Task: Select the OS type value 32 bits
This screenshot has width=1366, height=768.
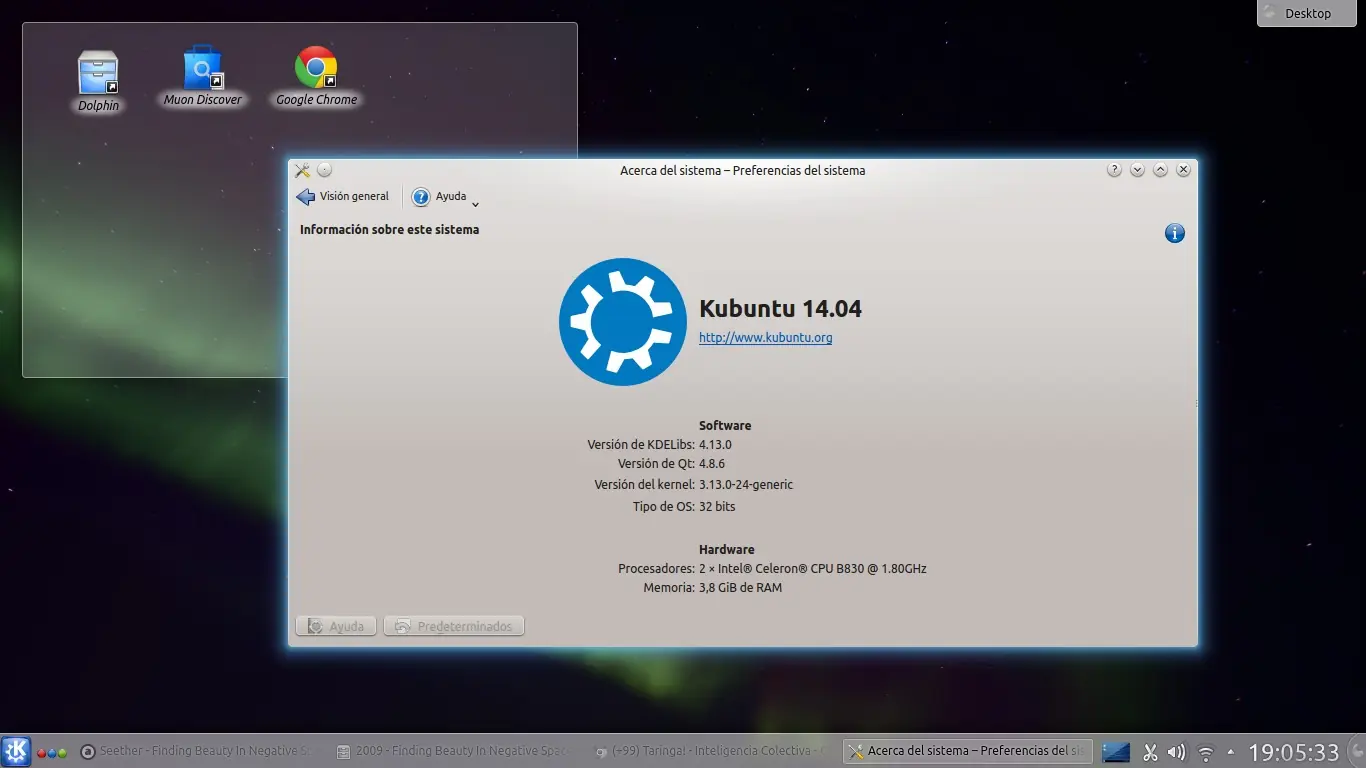Action: coord(717,507)
